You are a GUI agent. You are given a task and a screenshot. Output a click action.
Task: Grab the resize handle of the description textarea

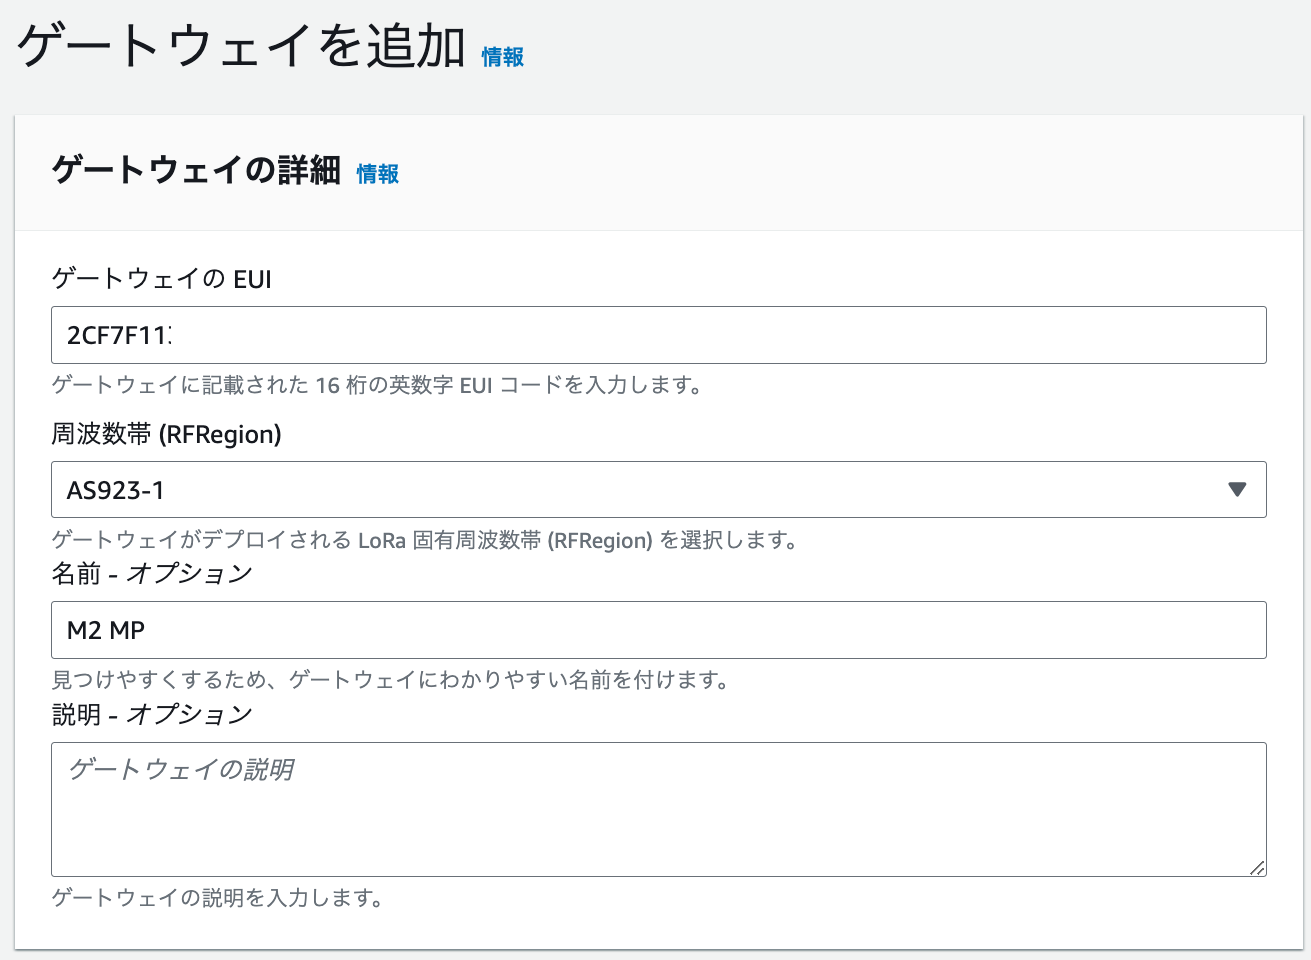pos(1257,867)
